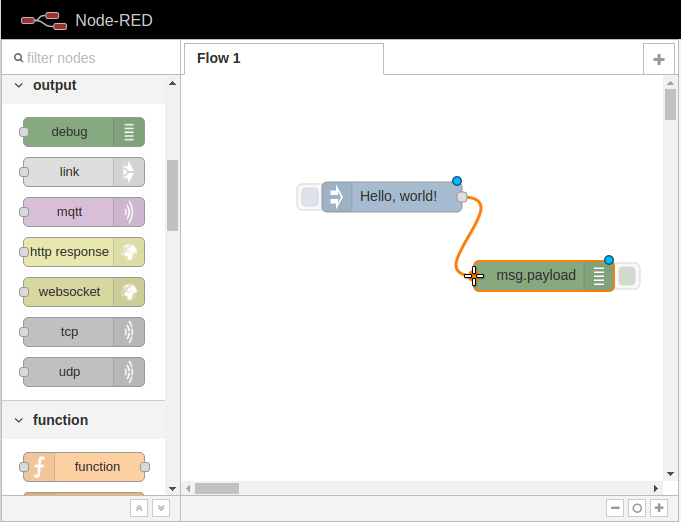681x522 pixels.
Task: Focus the filter nodes search field
Action: [x=91, y=58]
